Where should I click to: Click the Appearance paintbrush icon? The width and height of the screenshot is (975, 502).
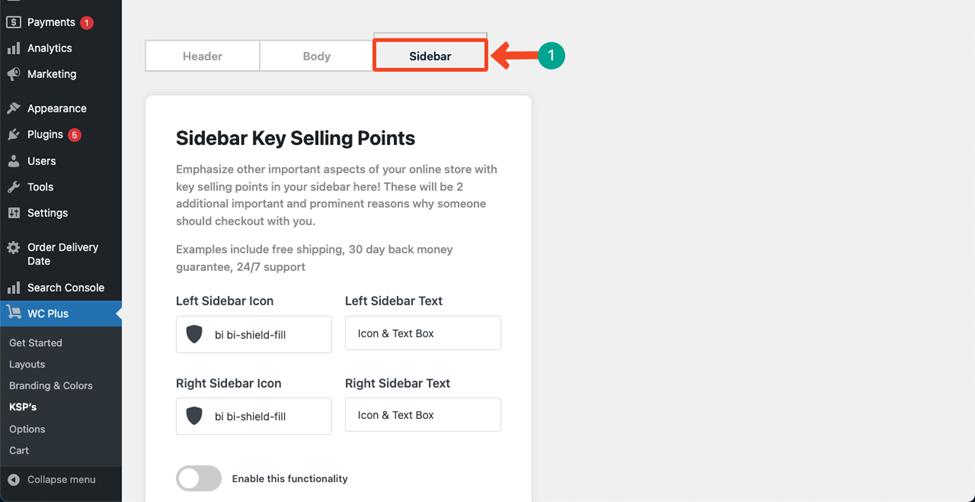[13, 108]
